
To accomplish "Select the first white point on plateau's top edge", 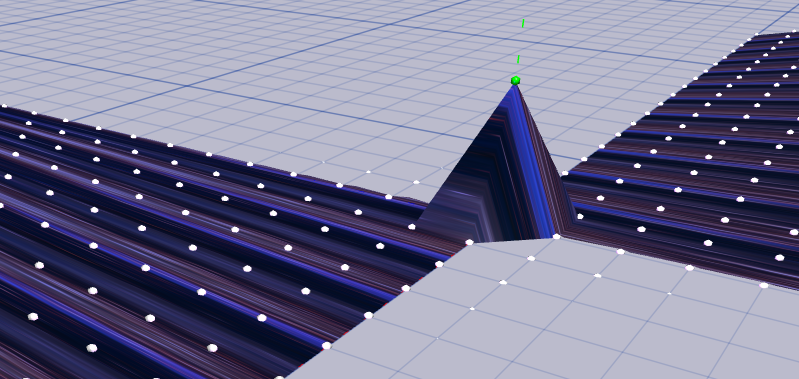I will [x=531, y=258].
